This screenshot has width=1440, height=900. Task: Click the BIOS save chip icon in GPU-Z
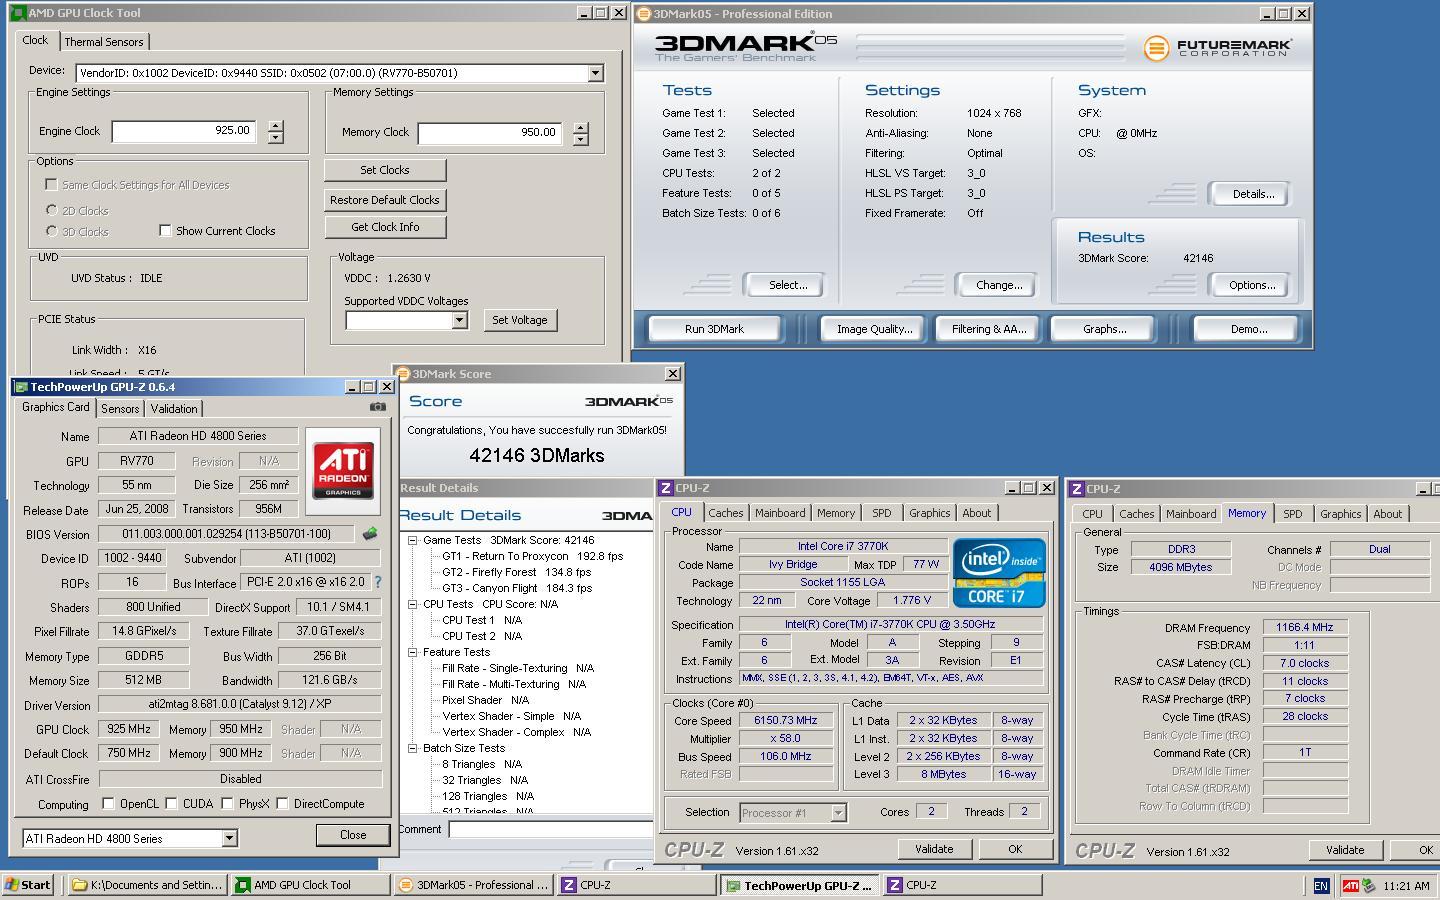[x=370, y=534]
